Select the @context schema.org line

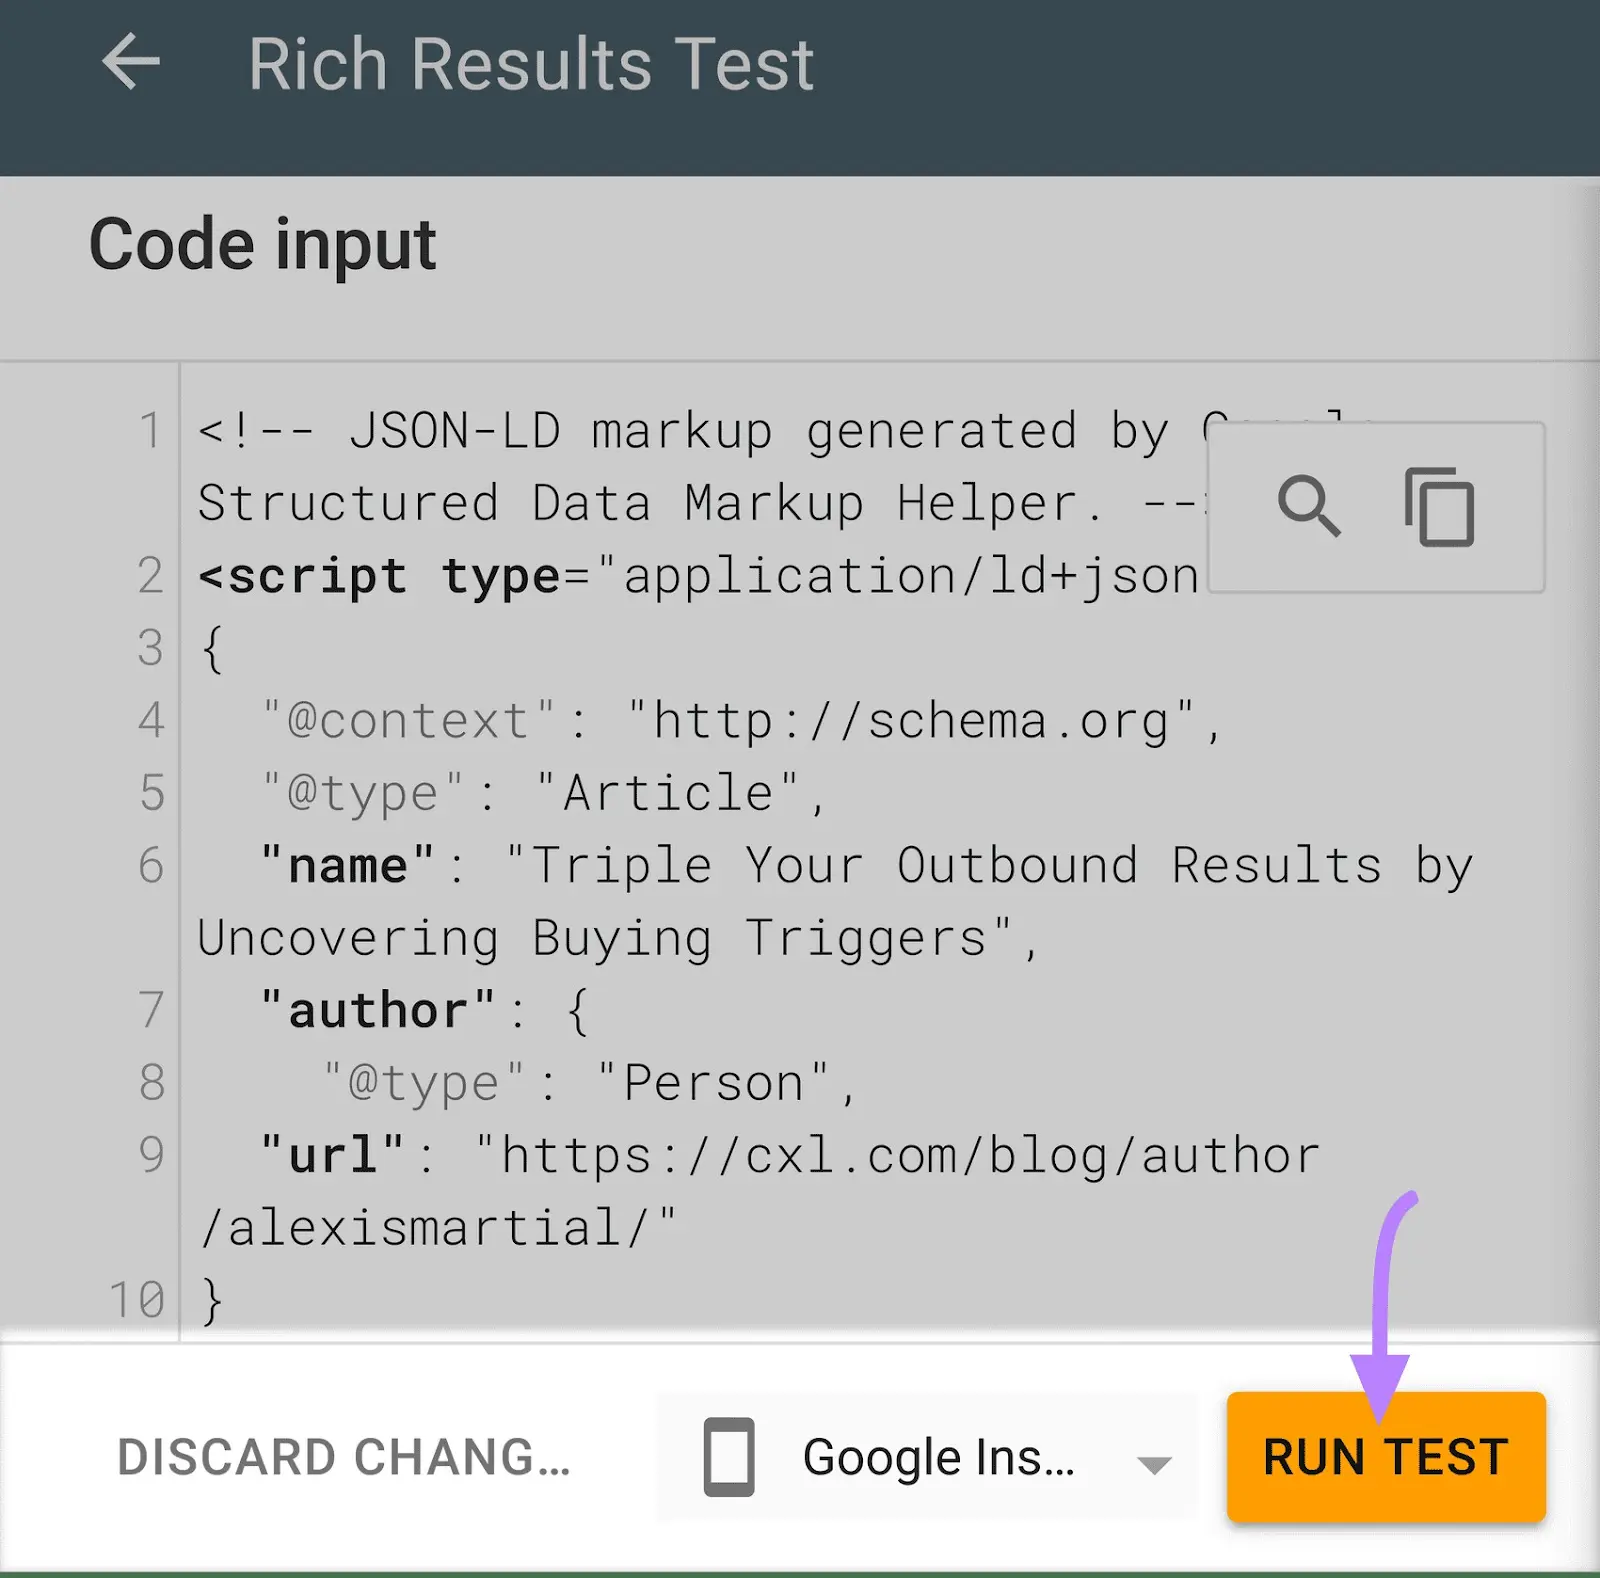tap(740, 720)
